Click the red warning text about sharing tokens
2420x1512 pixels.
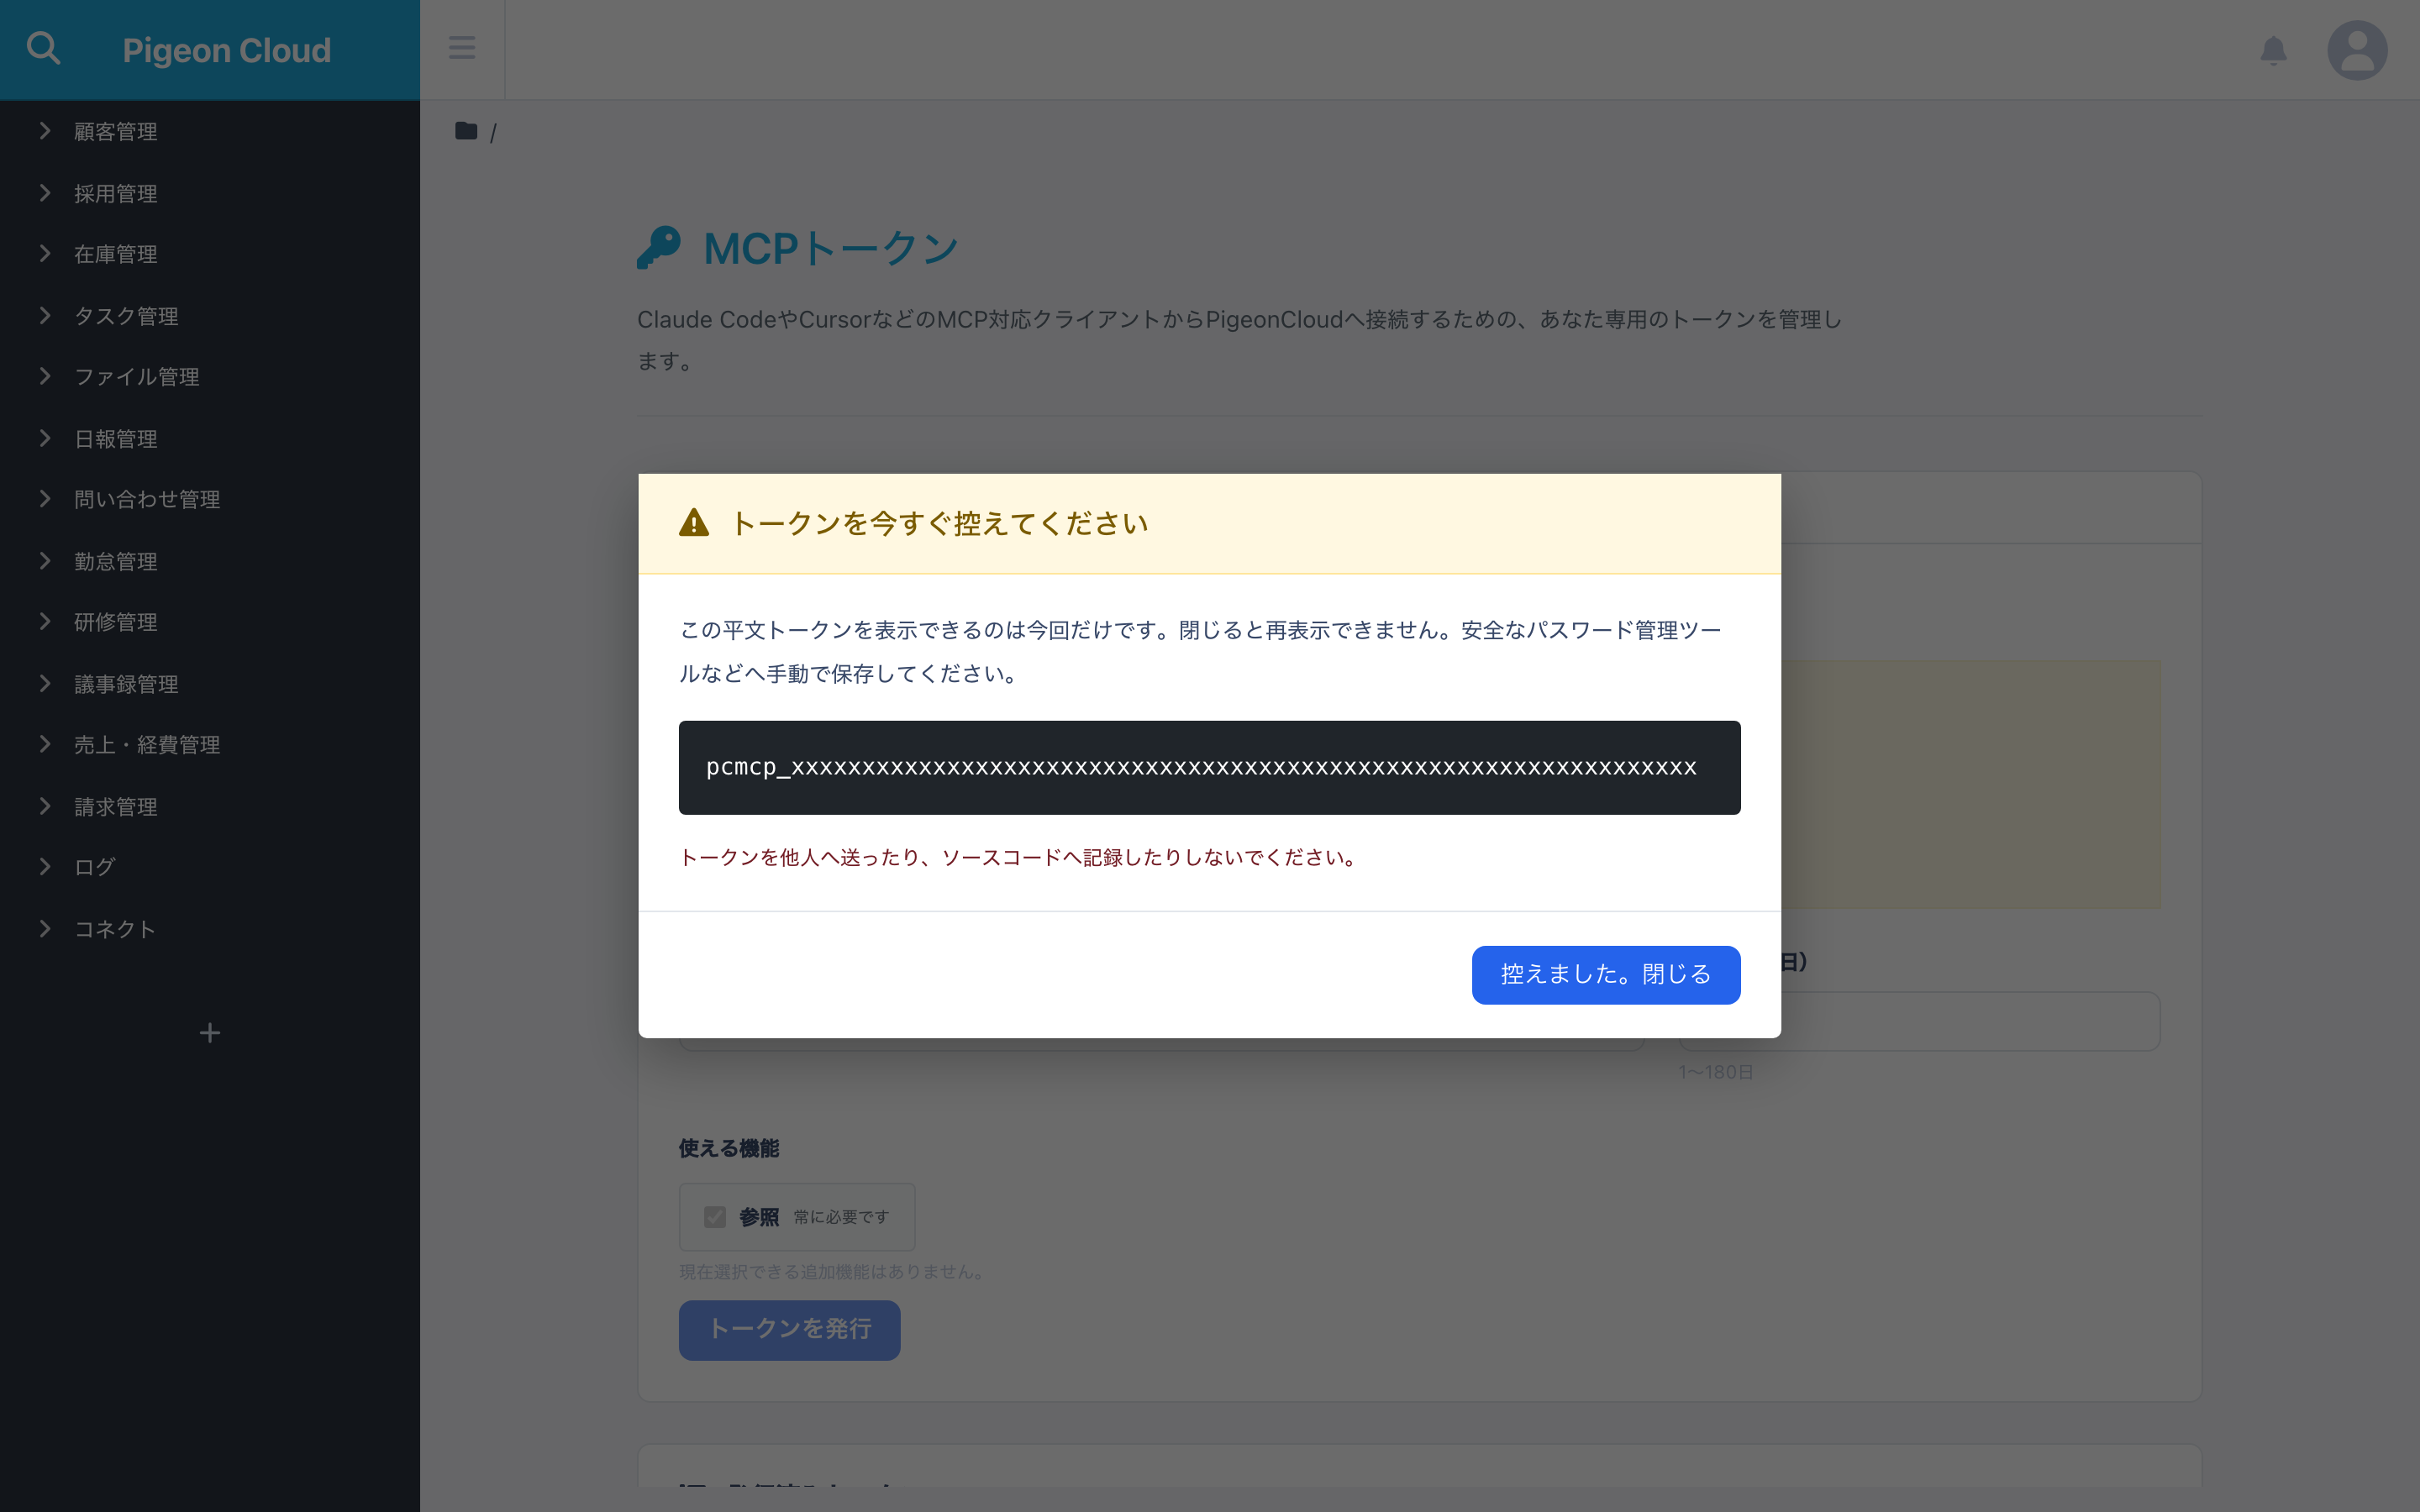pos(1019,857)
